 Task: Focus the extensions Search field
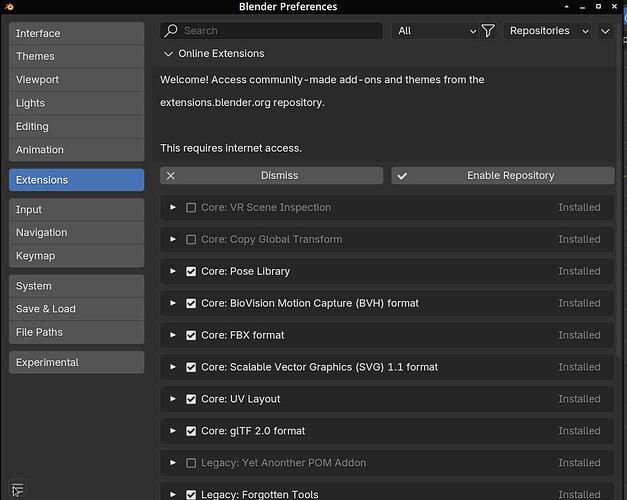272,31
